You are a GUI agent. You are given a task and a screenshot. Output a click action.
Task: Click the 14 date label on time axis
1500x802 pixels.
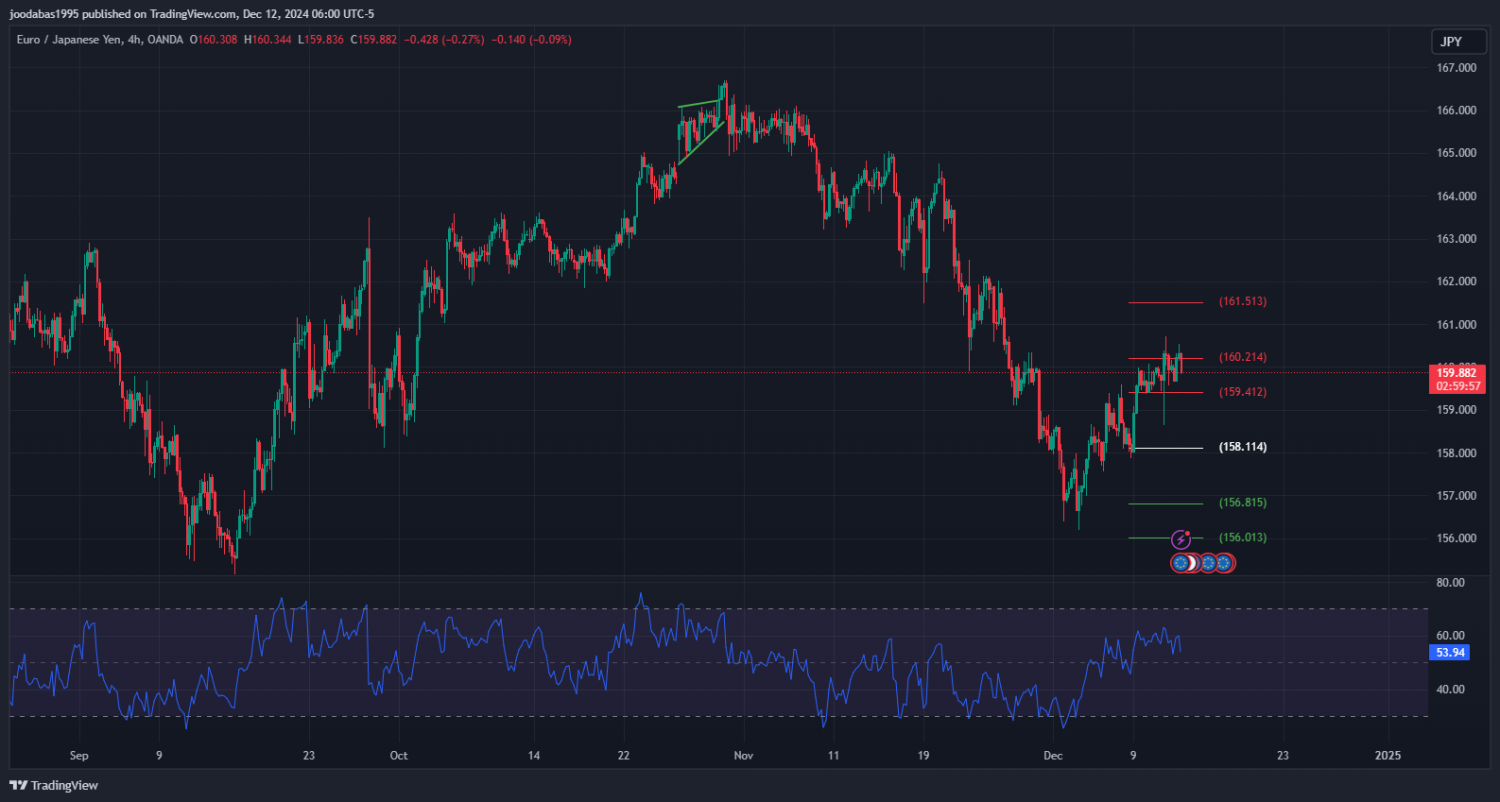point(533,755)
